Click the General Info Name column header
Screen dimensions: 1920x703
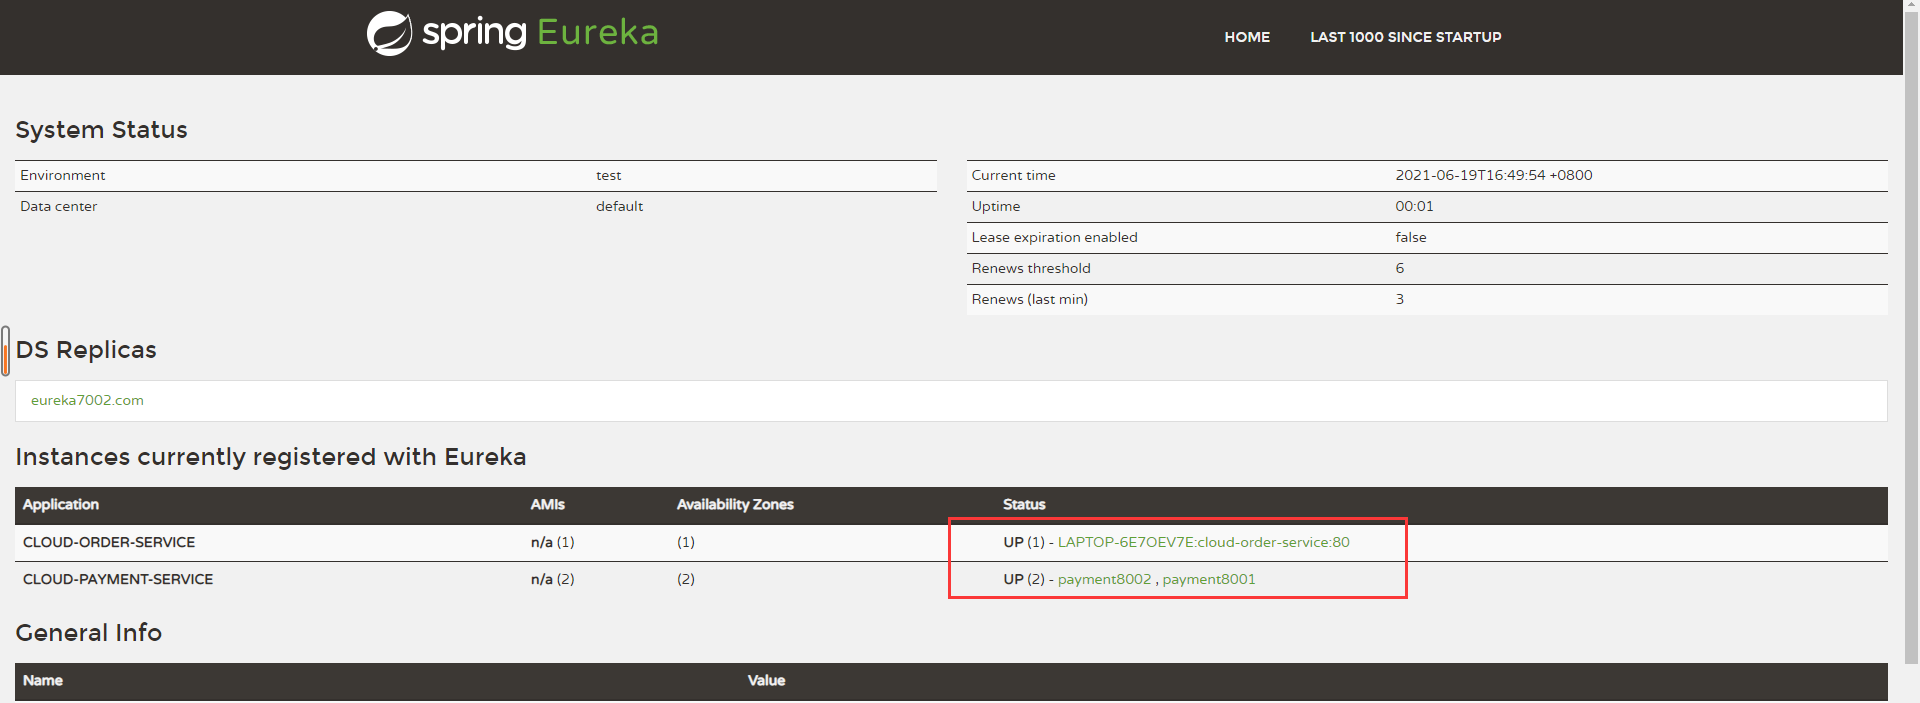coord(43,681)
